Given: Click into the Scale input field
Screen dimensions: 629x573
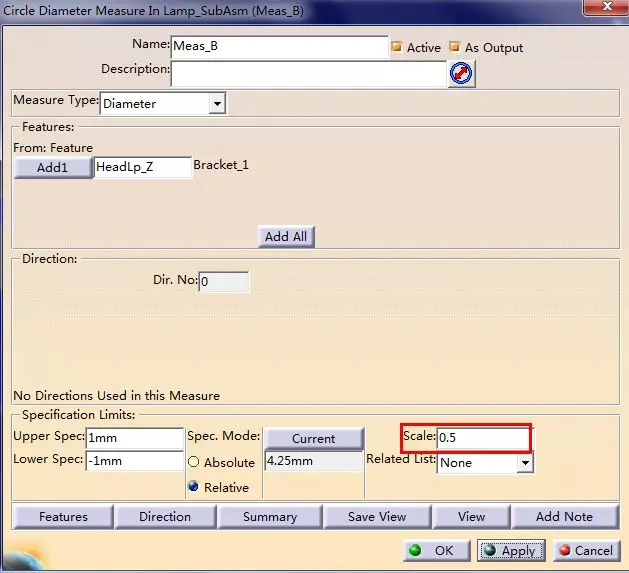Looking at the screenshot, I should (x=482, y=438).
